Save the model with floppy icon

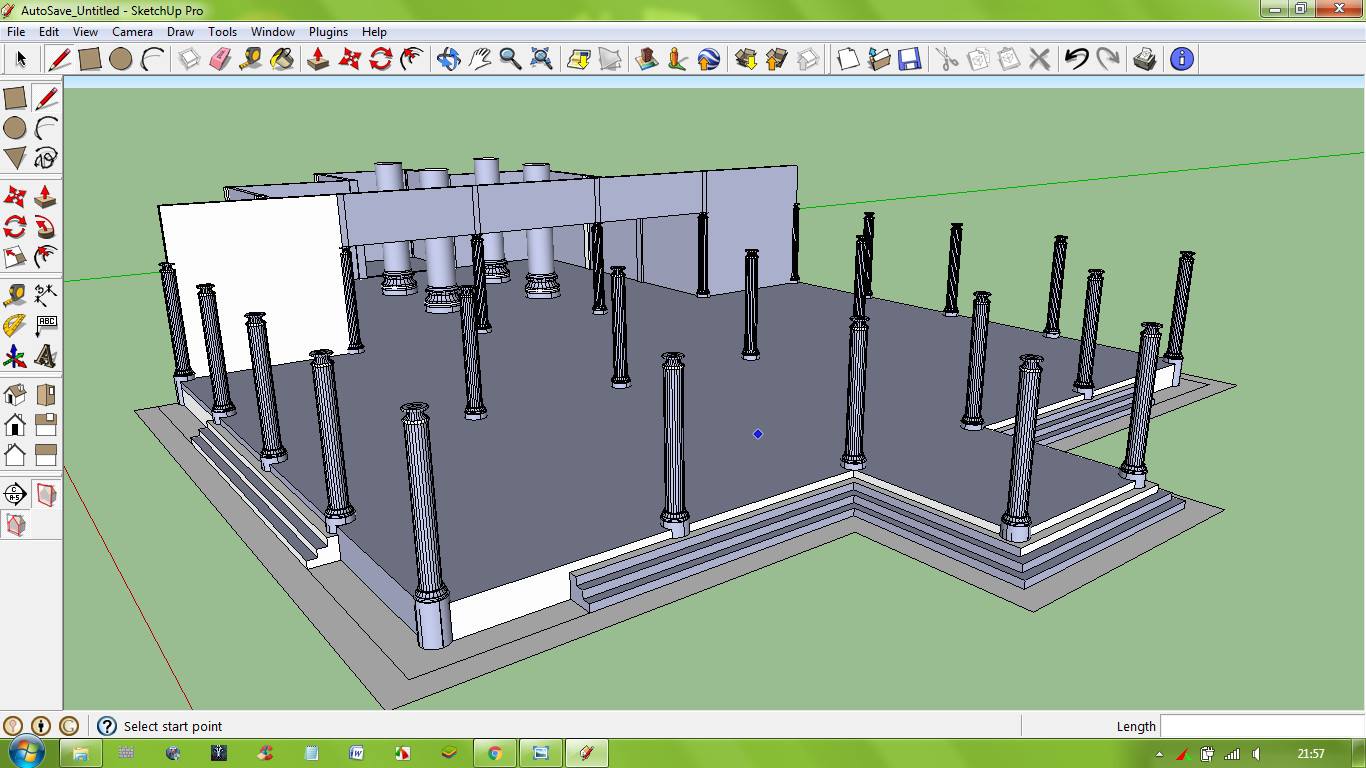[909, 59]
